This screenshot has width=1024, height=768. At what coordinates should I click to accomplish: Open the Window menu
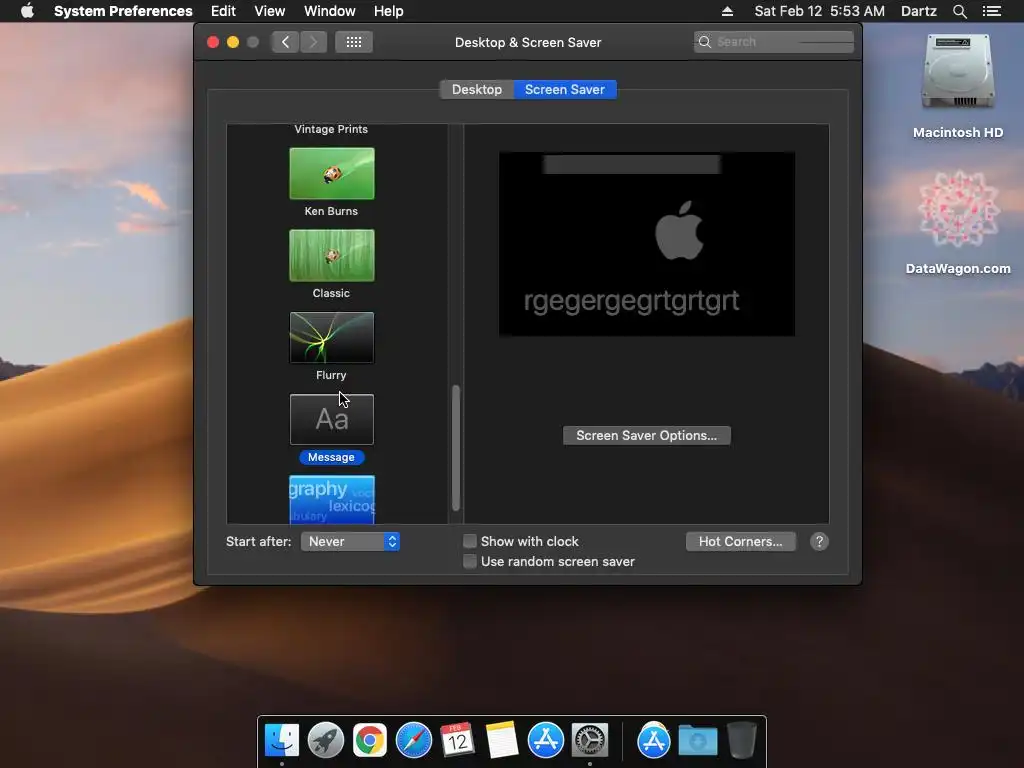point(330,11)
